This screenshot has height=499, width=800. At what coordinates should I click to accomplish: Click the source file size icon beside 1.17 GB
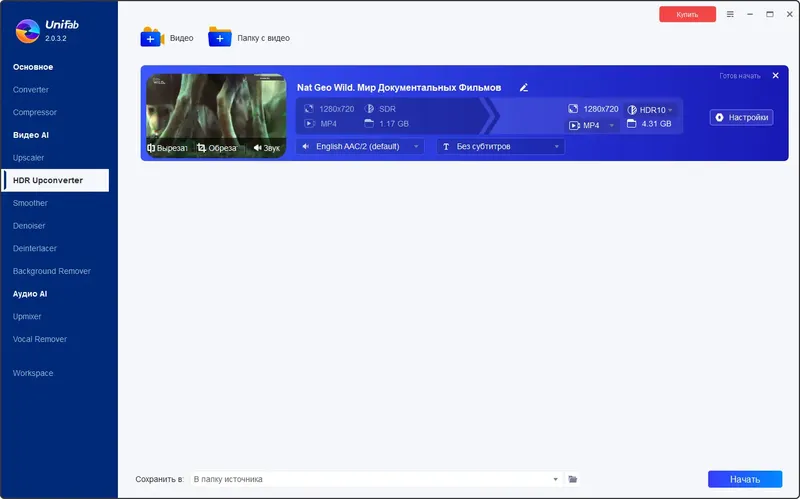point(369,123)
